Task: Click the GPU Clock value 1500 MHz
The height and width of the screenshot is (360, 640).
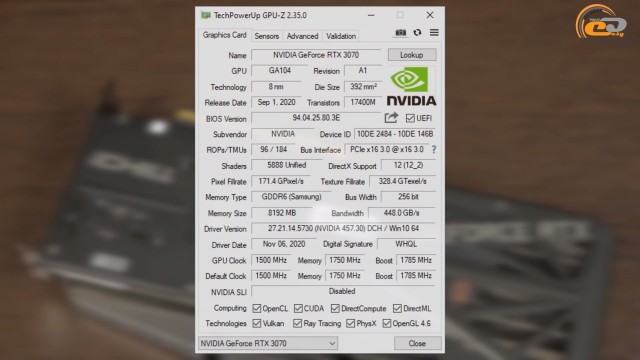Action: coord(271,260)
